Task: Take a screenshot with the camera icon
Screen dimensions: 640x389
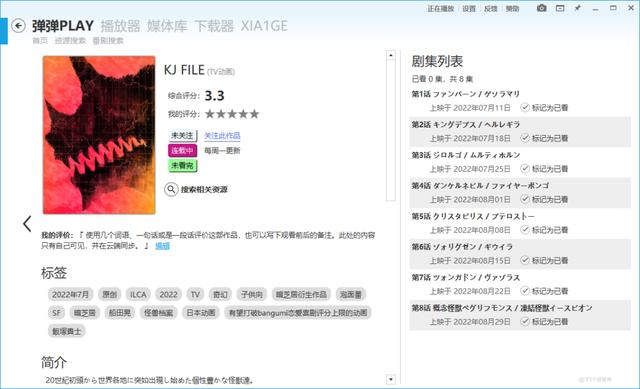Action: [542, 8]
